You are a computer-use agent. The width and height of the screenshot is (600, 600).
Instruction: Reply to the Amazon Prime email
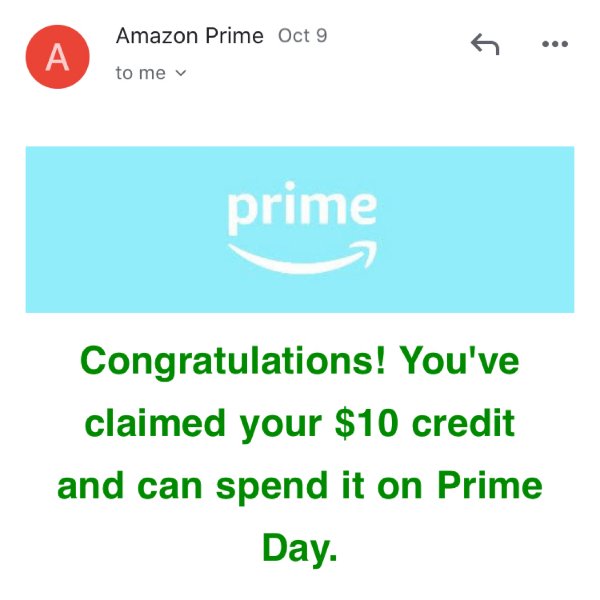point(485,44)
